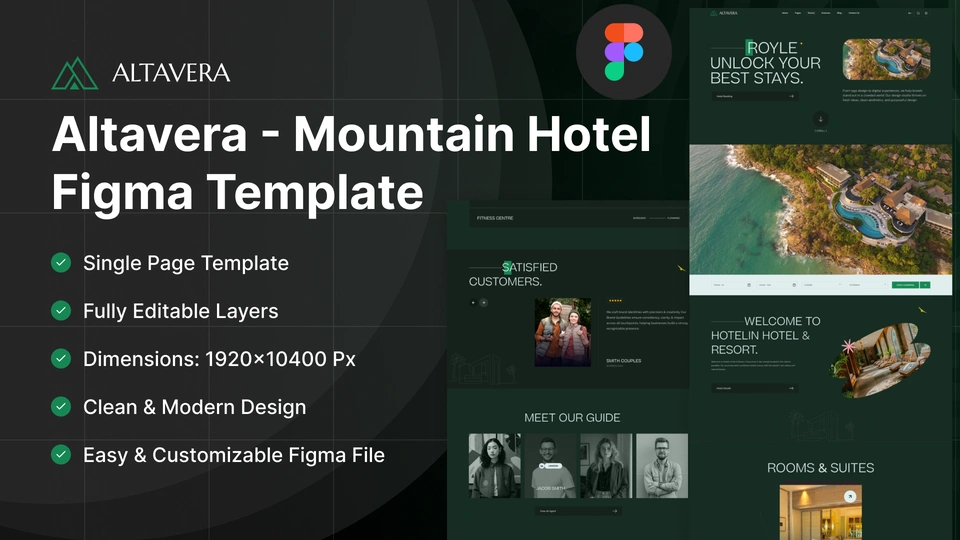Click the fourth guide photo of bearded man

(662, 466)
